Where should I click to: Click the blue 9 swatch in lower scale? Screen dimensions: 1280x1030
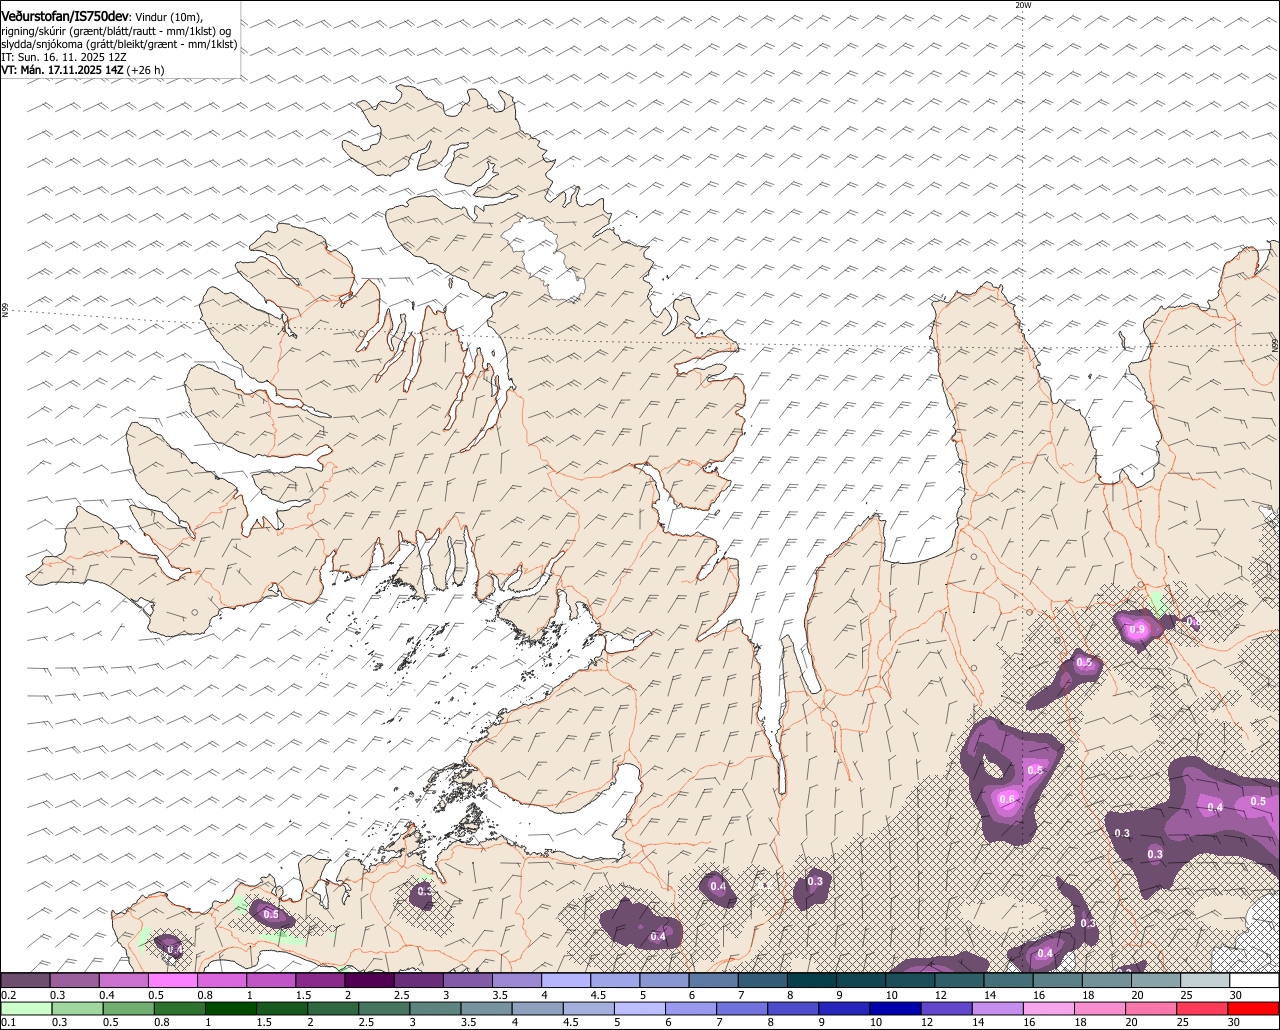(x=845, y=1008)
